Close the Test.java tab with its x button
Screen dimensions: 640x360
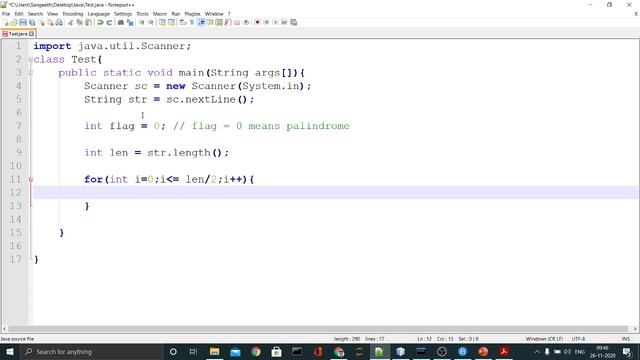click(x=31, y=34)
